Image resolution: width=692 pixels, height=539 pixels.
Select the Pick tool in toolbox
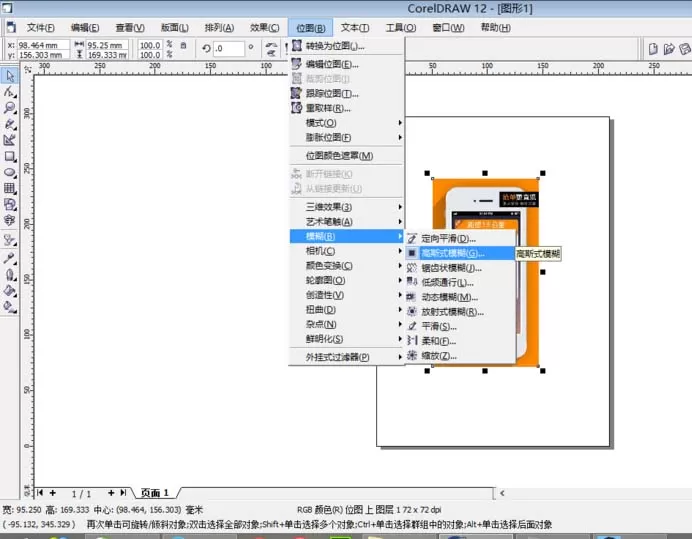click(x=10, y=76)
